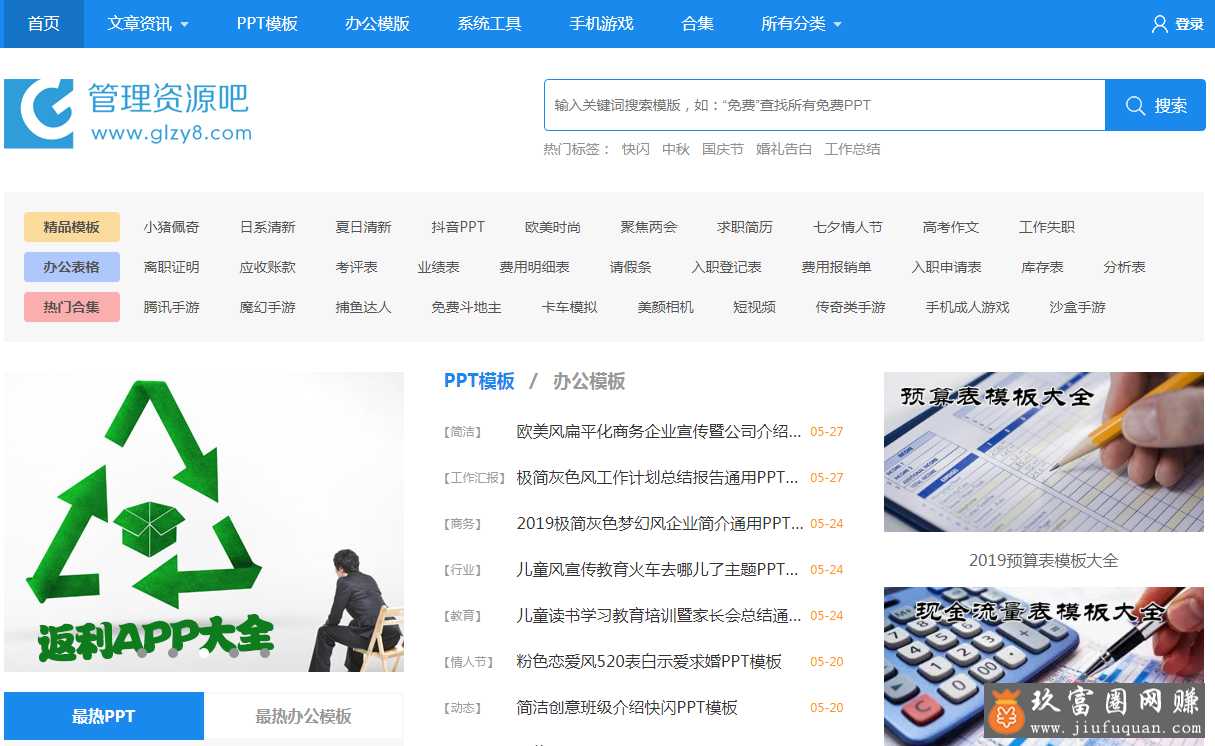
Task: Open the 求职简历 template link
Action: click(x=744, y=227)
